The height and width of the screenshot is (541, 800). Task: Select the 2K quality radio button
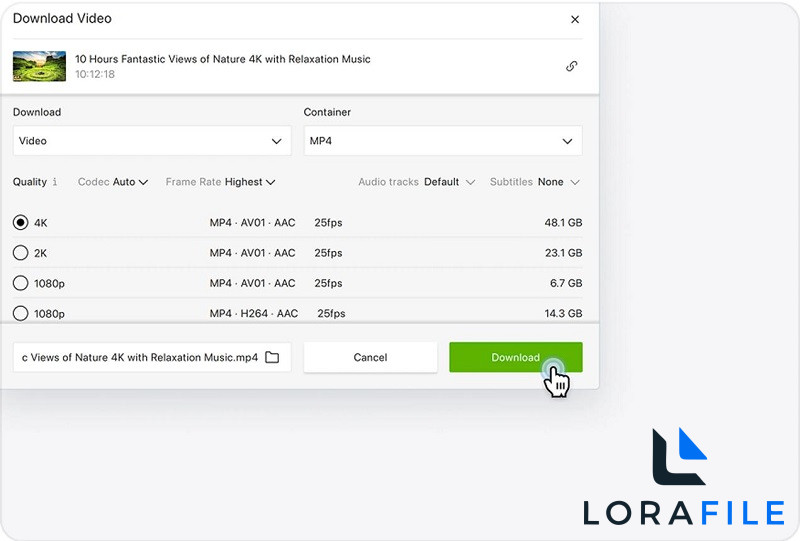tap(20, 253)
